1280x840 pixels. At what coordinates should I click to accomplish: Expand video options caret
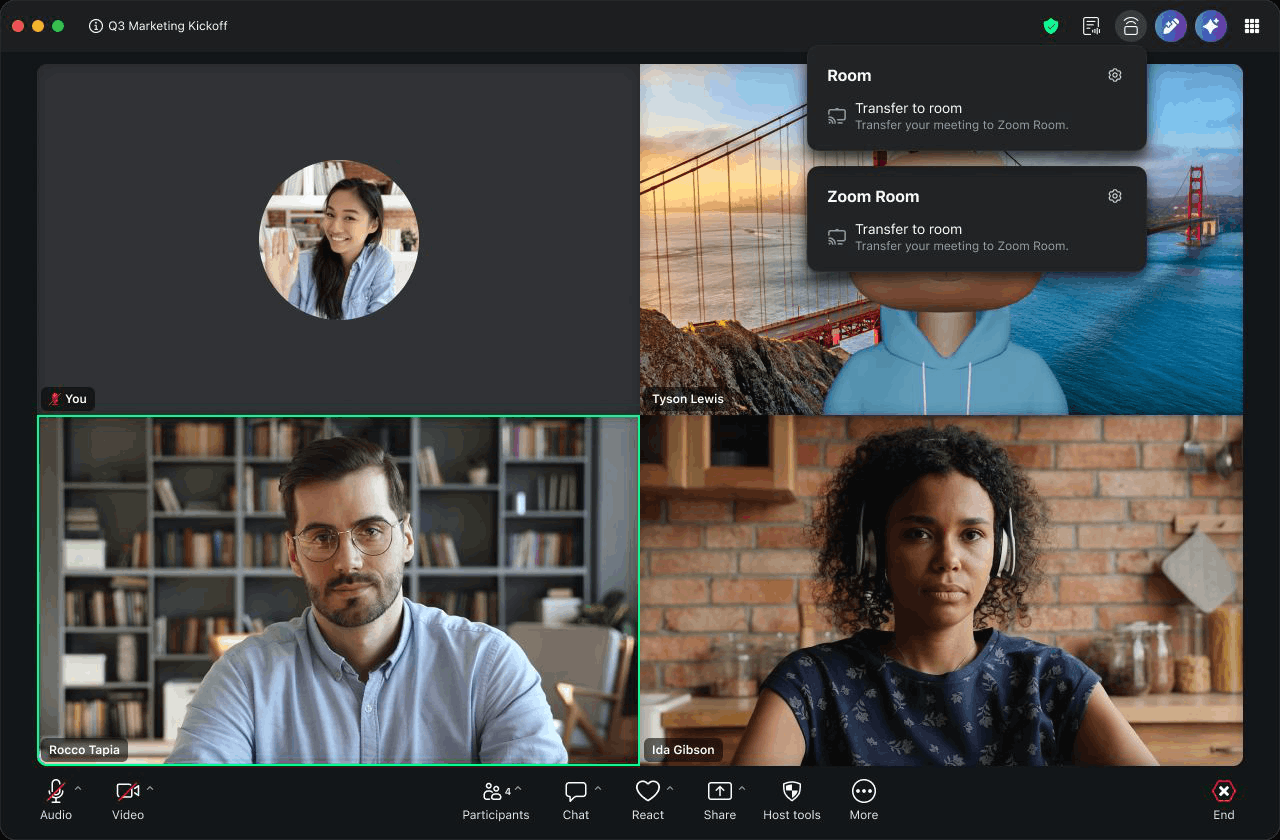[150, 789]
